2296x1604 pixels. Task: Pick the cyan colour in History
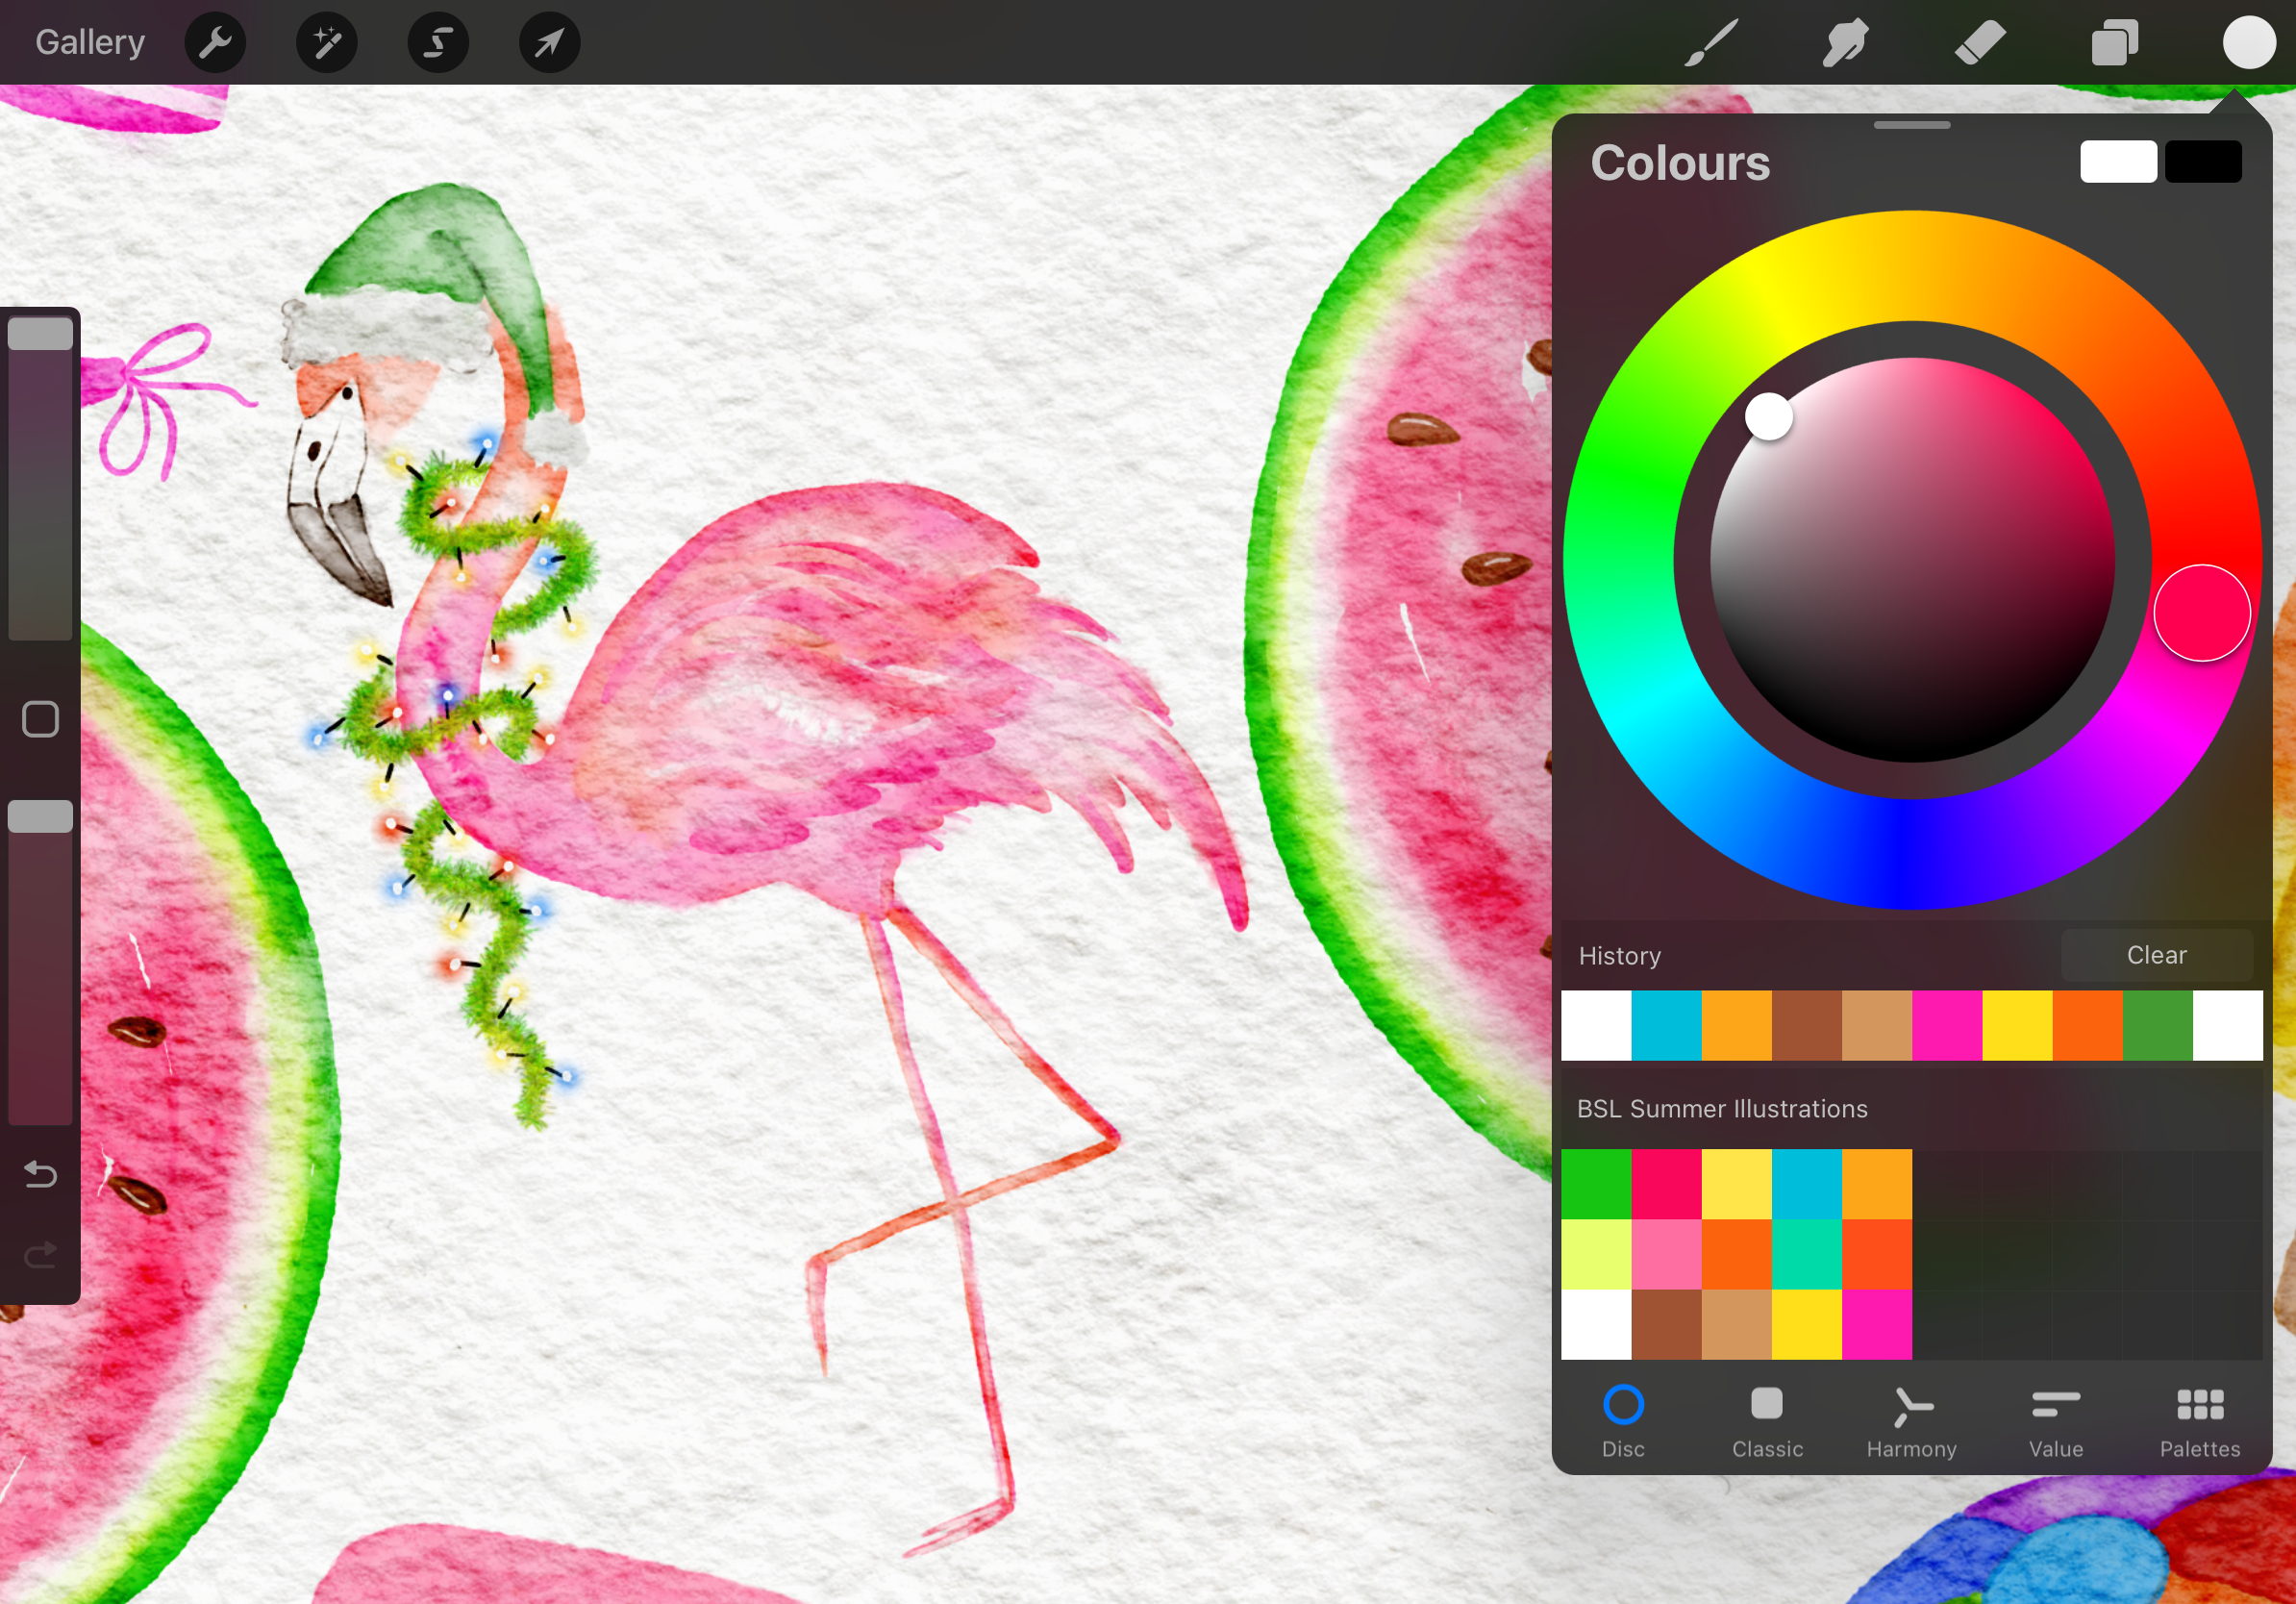click(1666, 1025)
